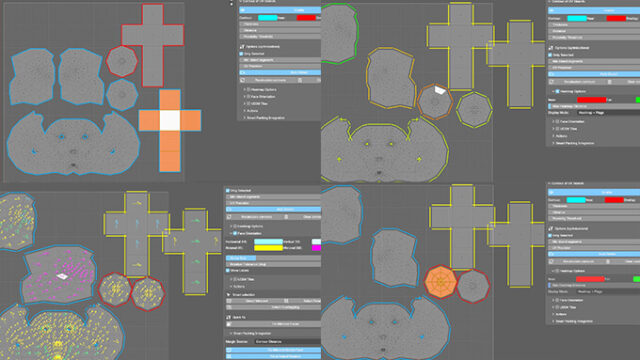The width and height of the screenshot is (640, 360).
Task: Click the Select Overlapping button
Action: click(x=273, y=307)
